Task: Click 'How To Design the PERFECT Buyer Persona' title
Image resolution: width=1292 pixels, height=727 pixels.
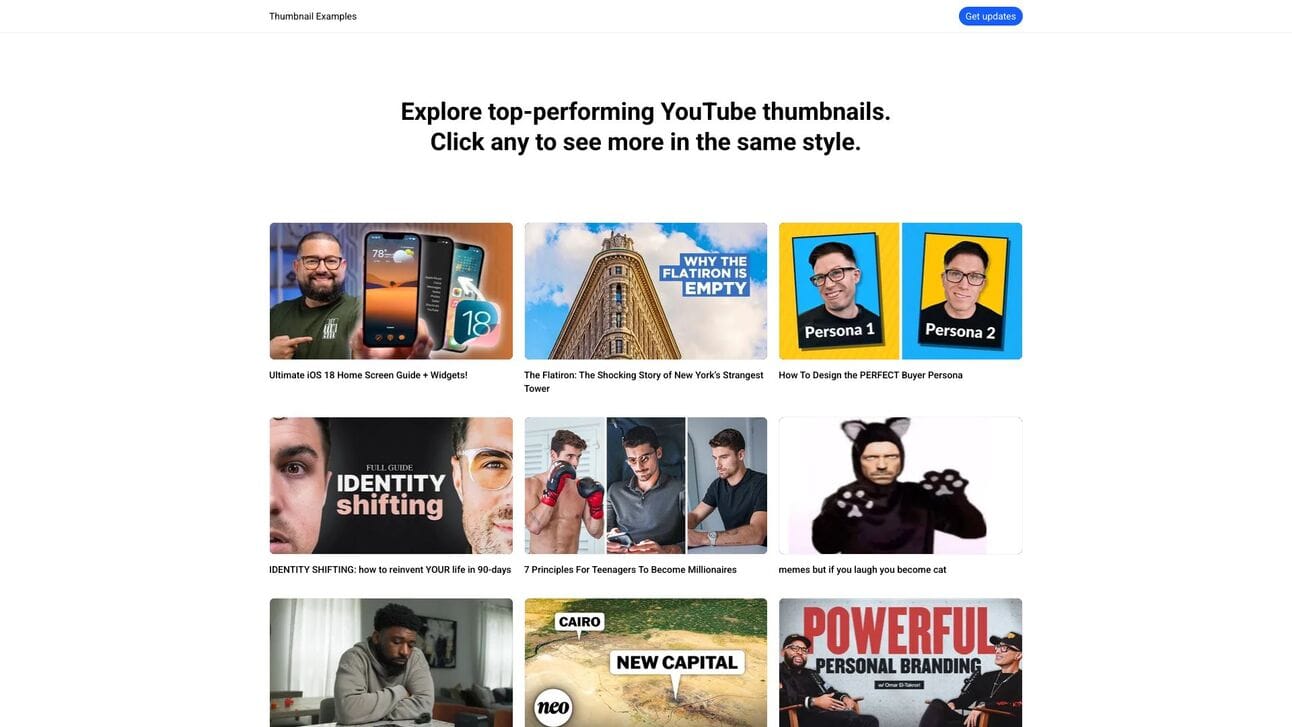Action: pos(871,375)
